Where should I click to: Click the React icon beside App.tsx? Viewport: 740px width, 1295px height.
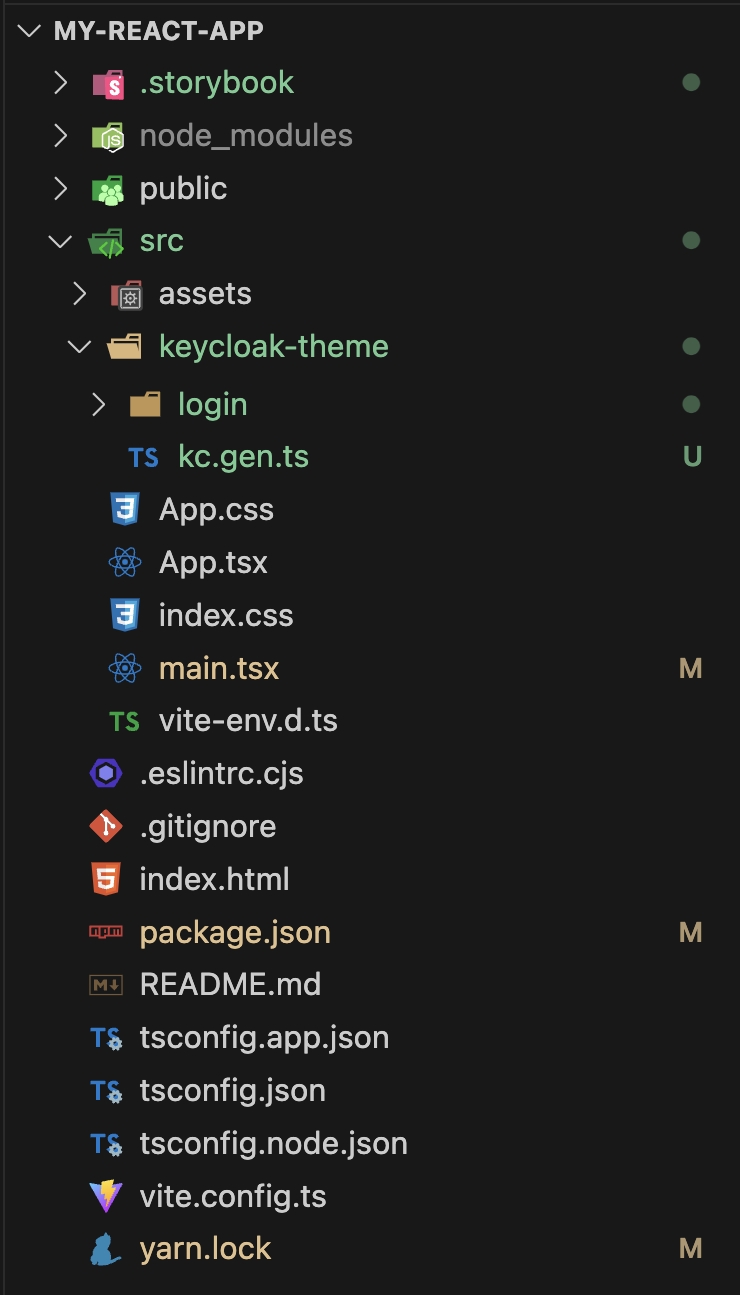[125, 563]
